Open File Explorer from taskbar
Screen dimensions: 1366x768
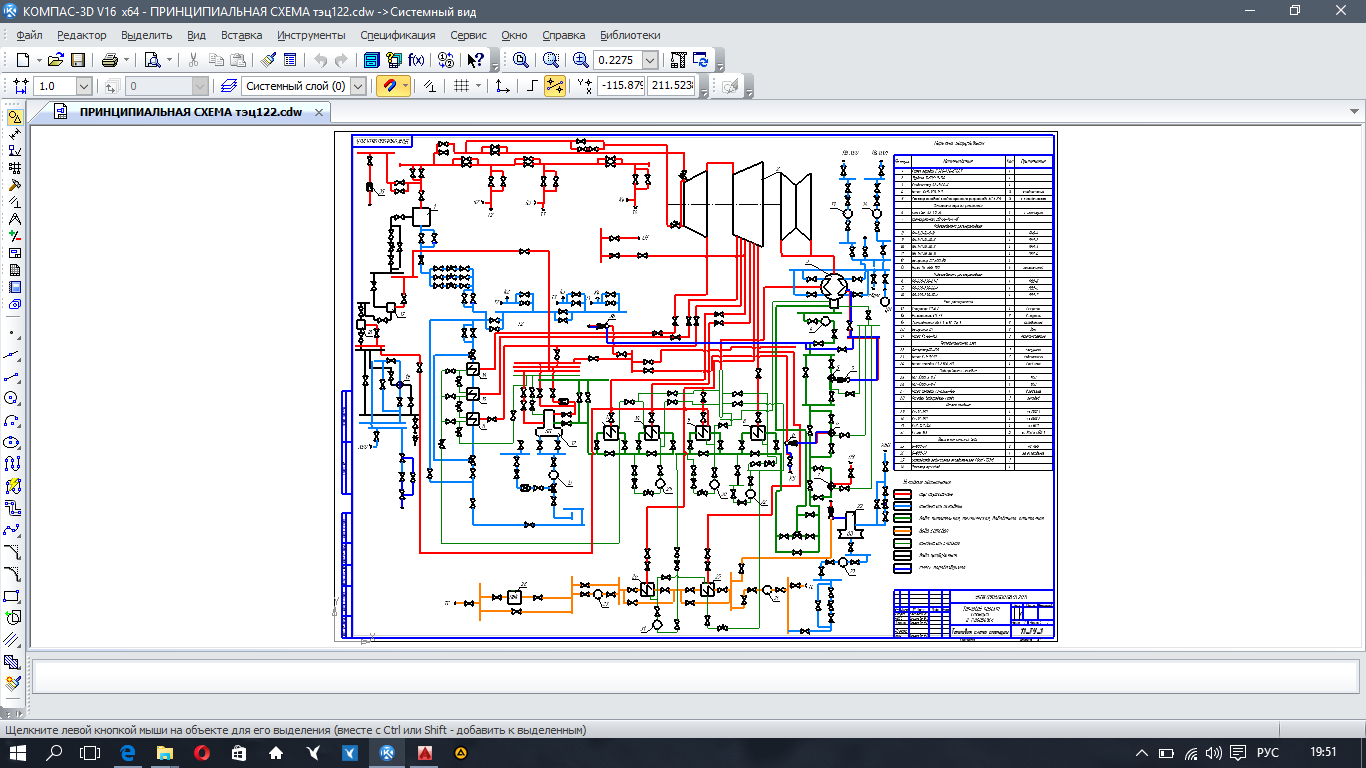165,752
